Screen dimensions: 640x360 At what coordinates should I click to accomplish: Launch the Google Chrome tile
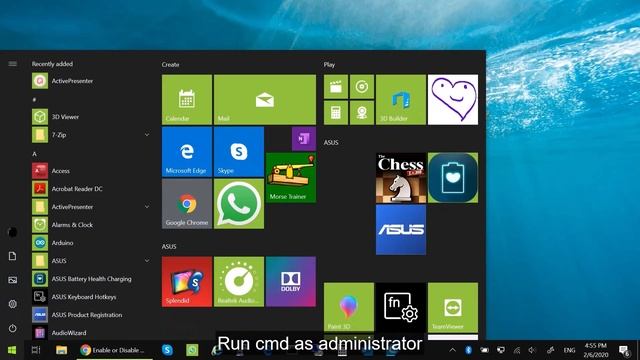187,204
